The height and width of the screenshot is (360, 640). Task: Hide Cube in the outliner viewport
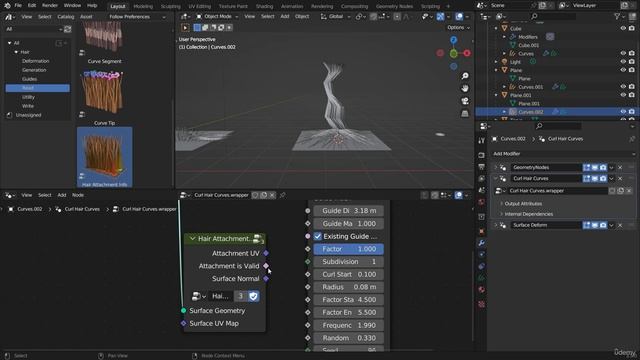pyautogui.click(x=623, y=29)
